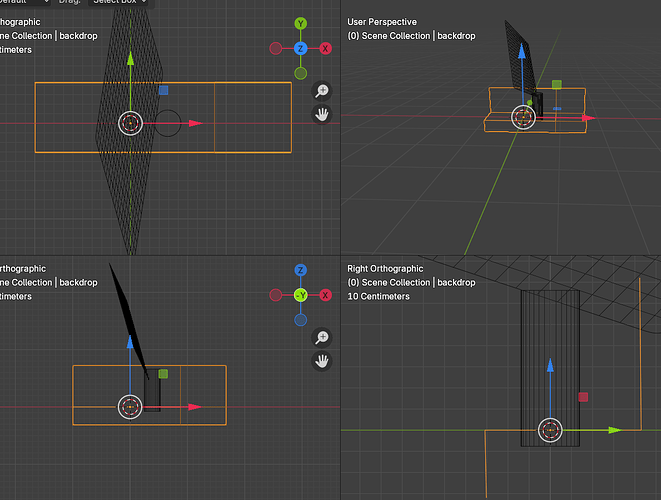Viewport: 661px width, 500px height.
Task: Grab red X move arrow in top-left viewport
Action: 195,123
